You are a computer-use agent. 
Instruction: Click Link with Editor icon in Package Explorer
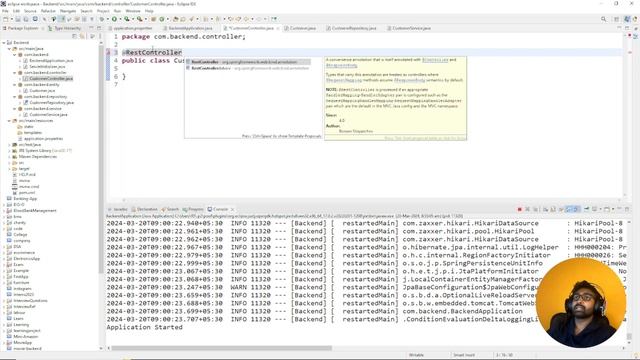pyautogui.click(x=82, y=36)
